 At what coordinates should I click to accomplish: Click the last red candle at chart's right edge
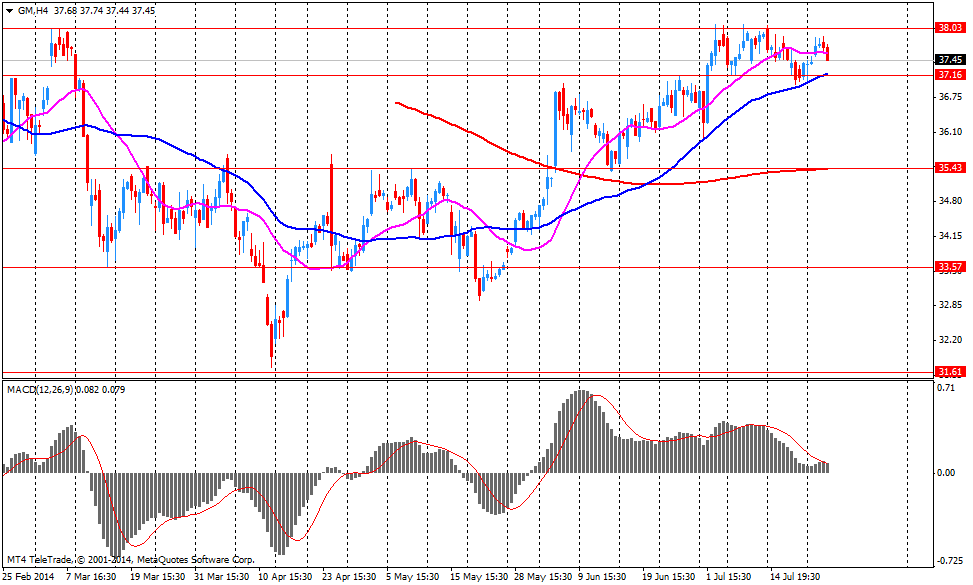coord(827,52)
